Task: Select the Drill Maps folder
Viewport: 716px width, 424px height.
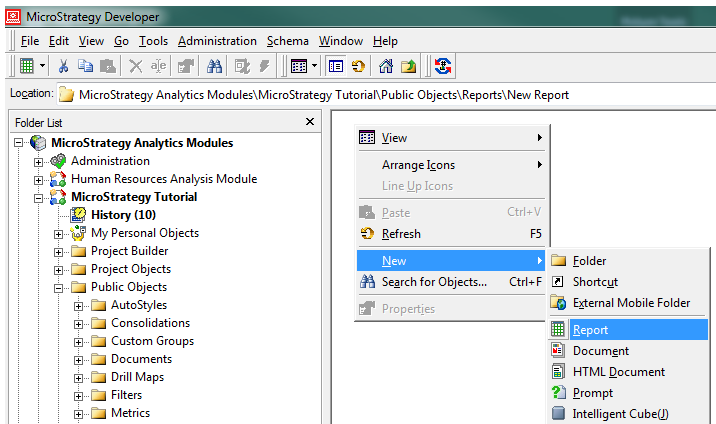Action: 137,377
